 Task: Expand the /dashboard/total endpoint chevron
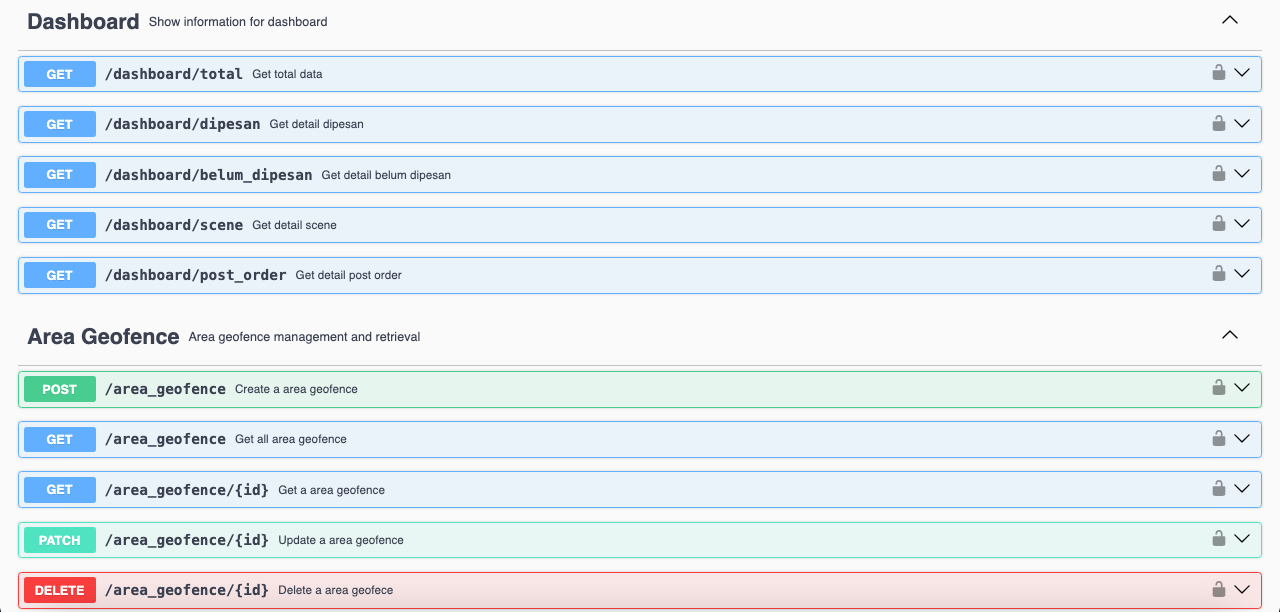pos(1242,73)
